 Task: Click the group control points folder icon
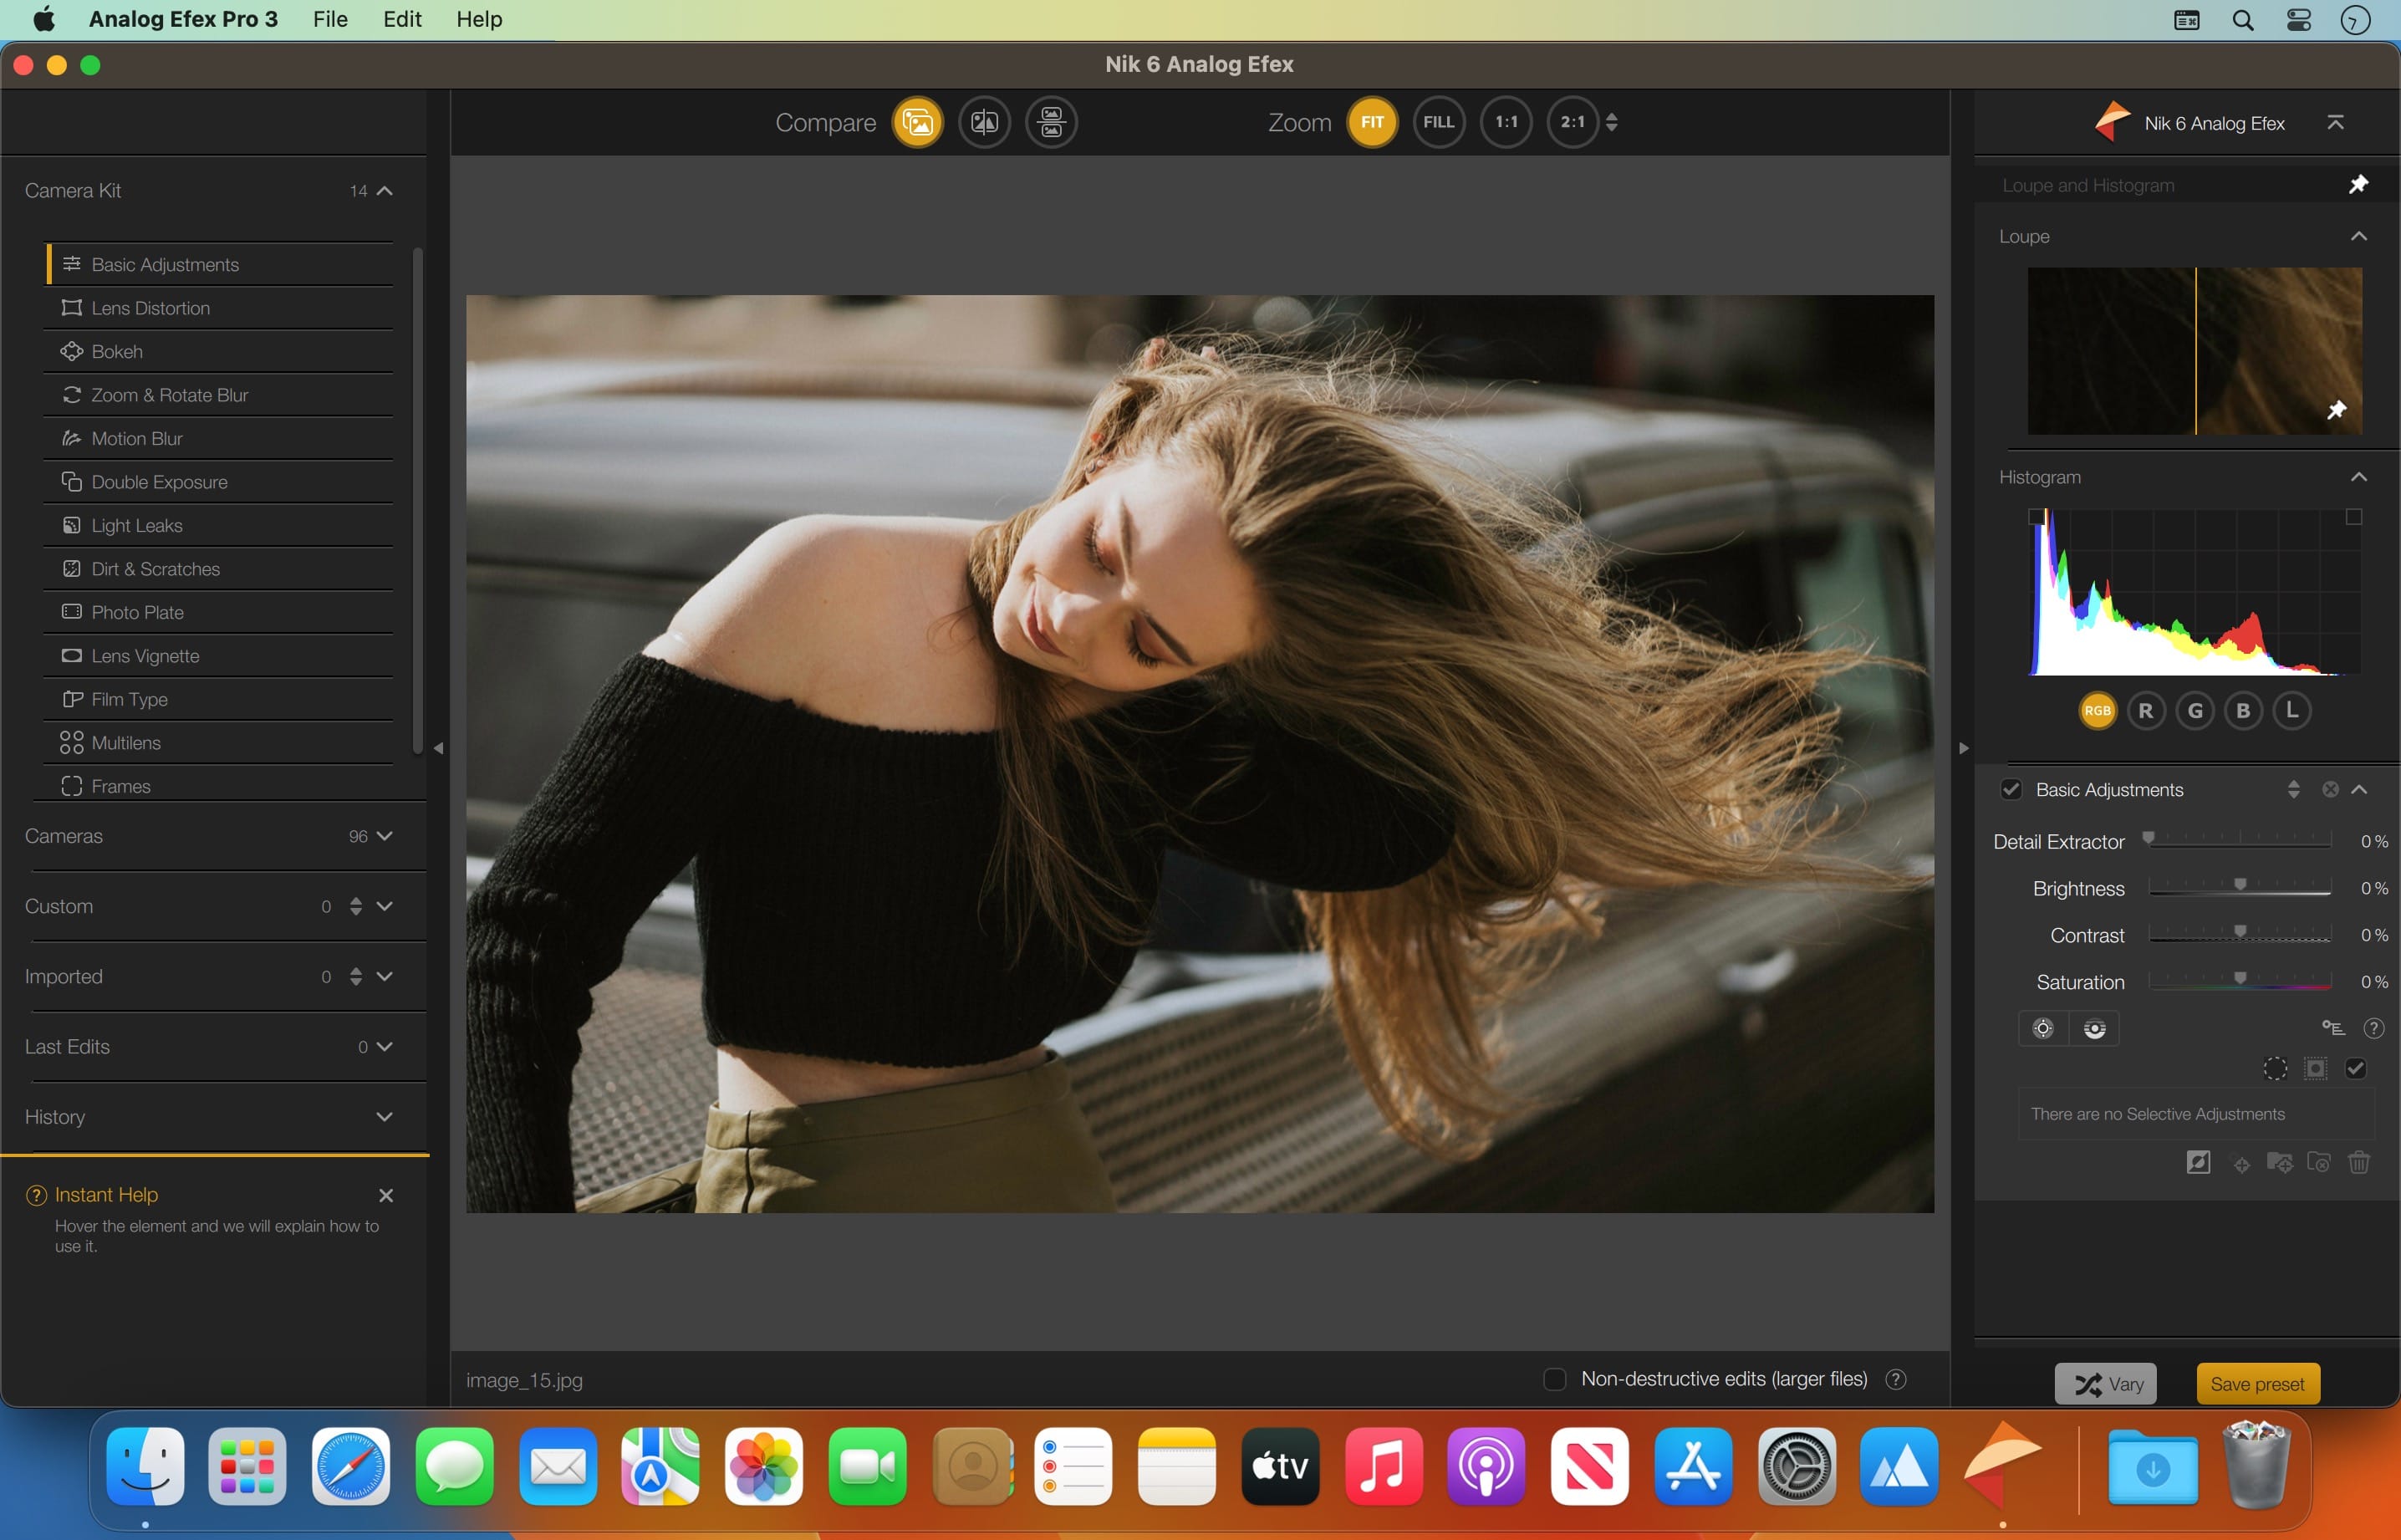[x=2279, y=1162]
